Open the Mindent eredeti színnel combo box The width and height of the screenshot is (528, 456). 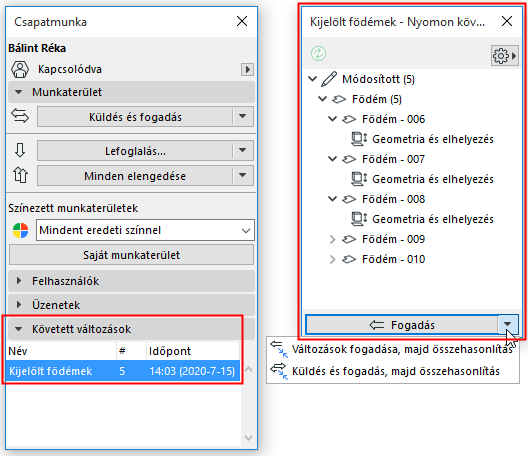pos(145,230)
